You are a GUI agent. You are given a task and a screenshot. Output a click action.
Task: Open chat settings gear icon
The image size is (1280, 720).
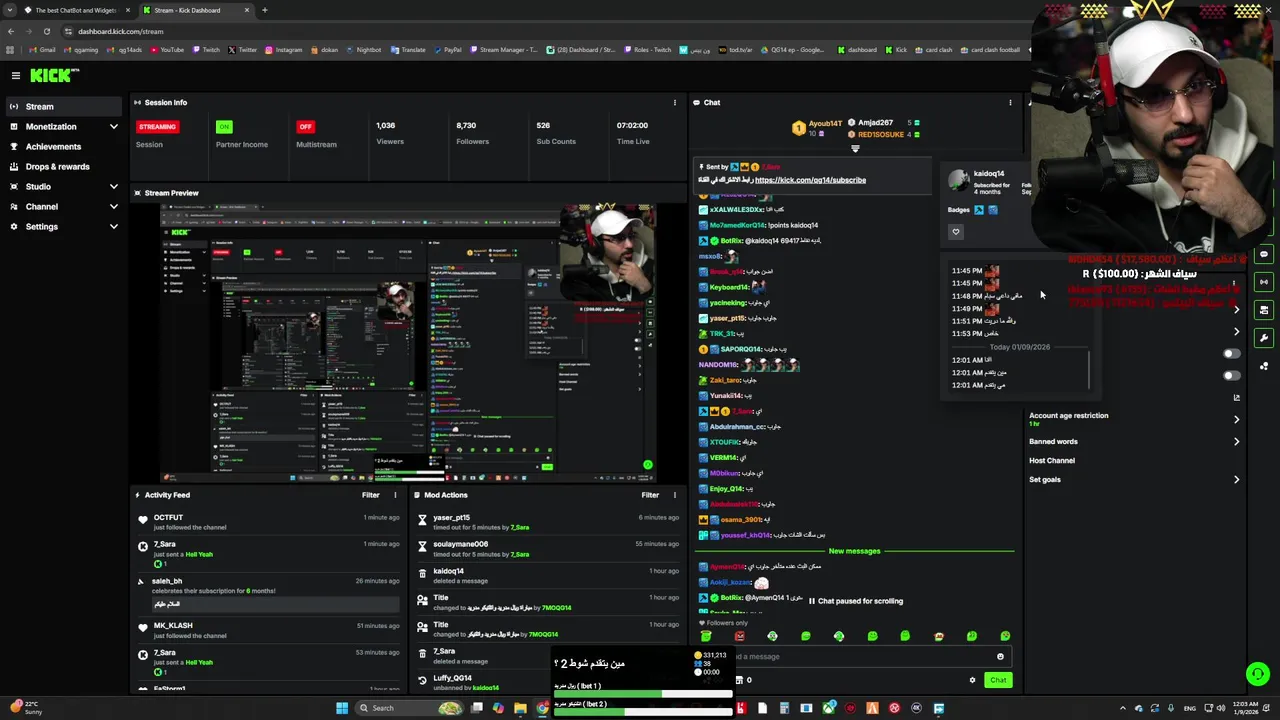tap(972, 680)
